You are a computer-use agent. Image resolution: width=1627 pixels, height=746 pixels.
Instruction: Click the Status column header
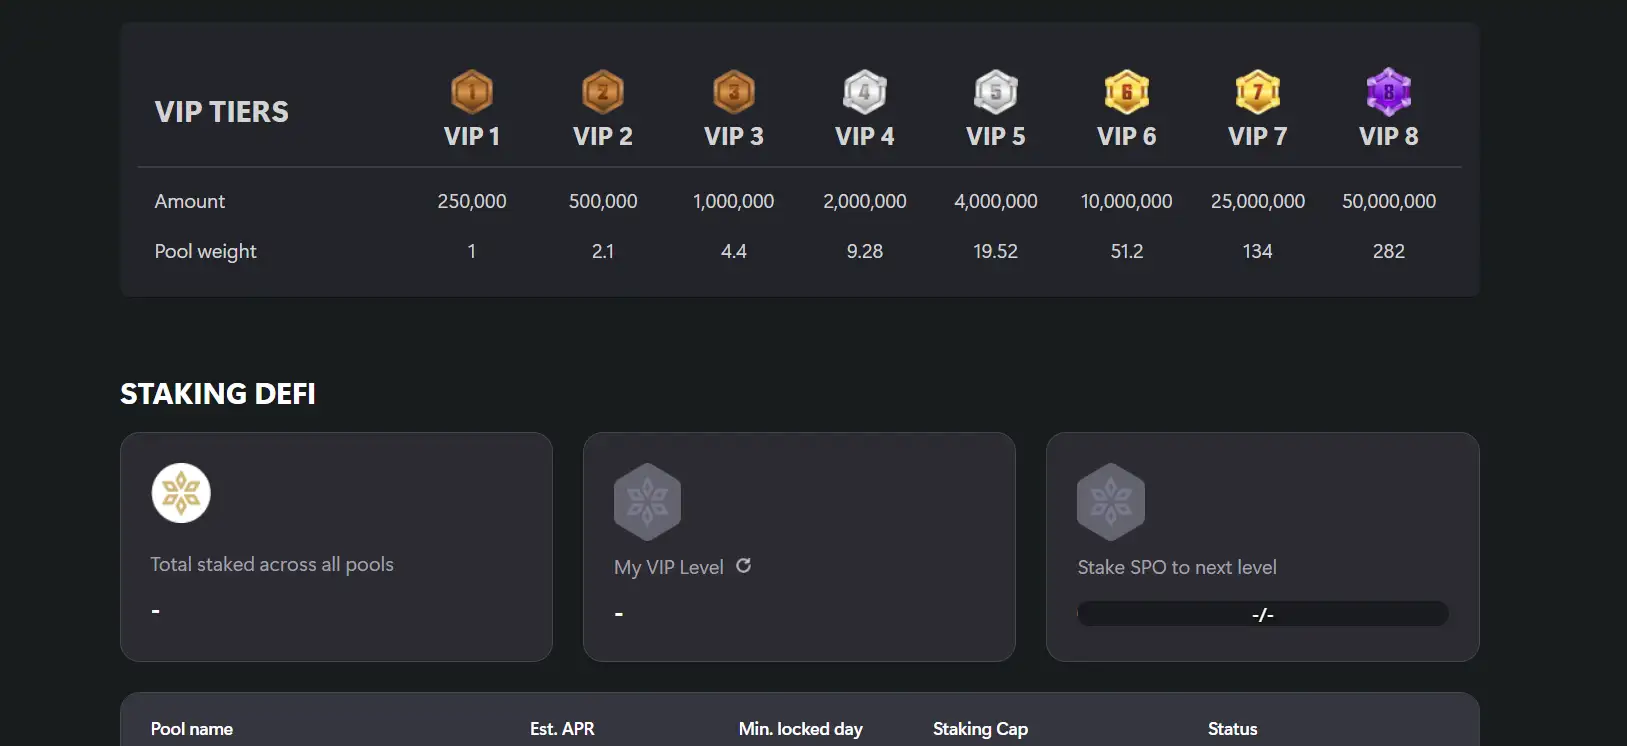pos(1232,729)
